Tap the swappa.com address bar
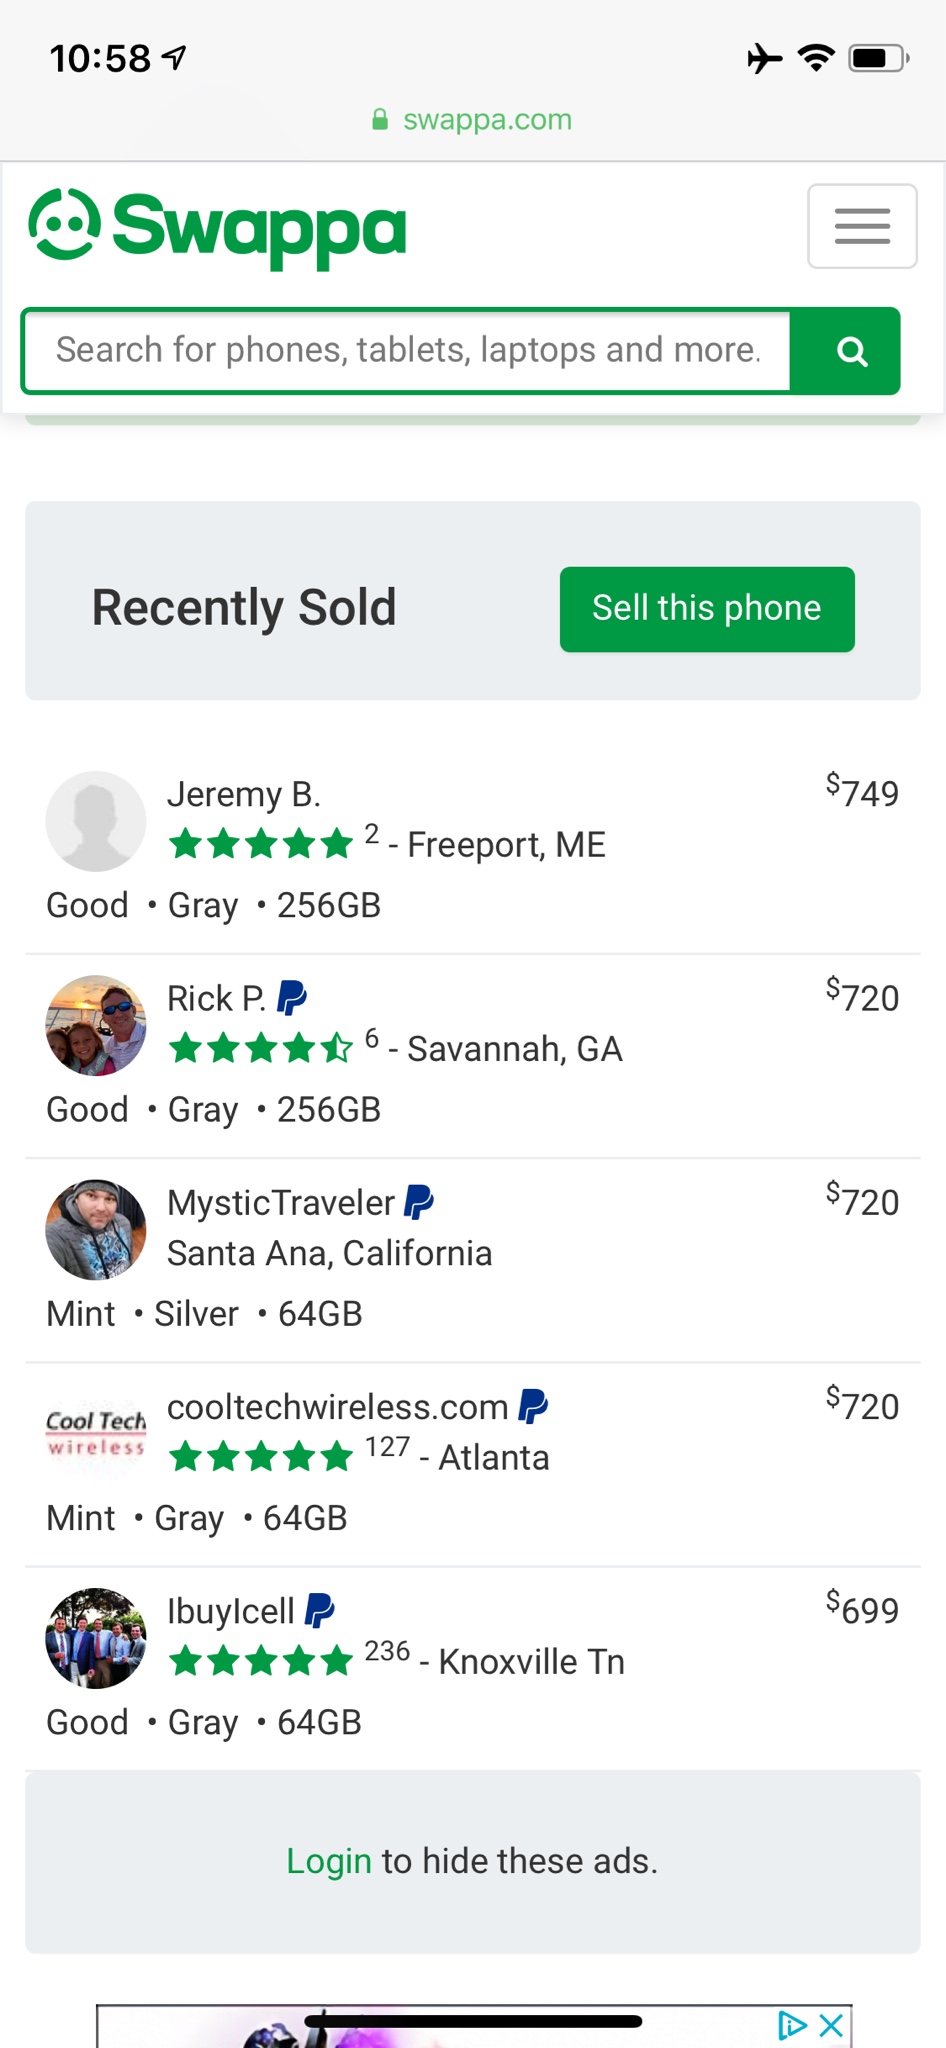 coord(473,120)
